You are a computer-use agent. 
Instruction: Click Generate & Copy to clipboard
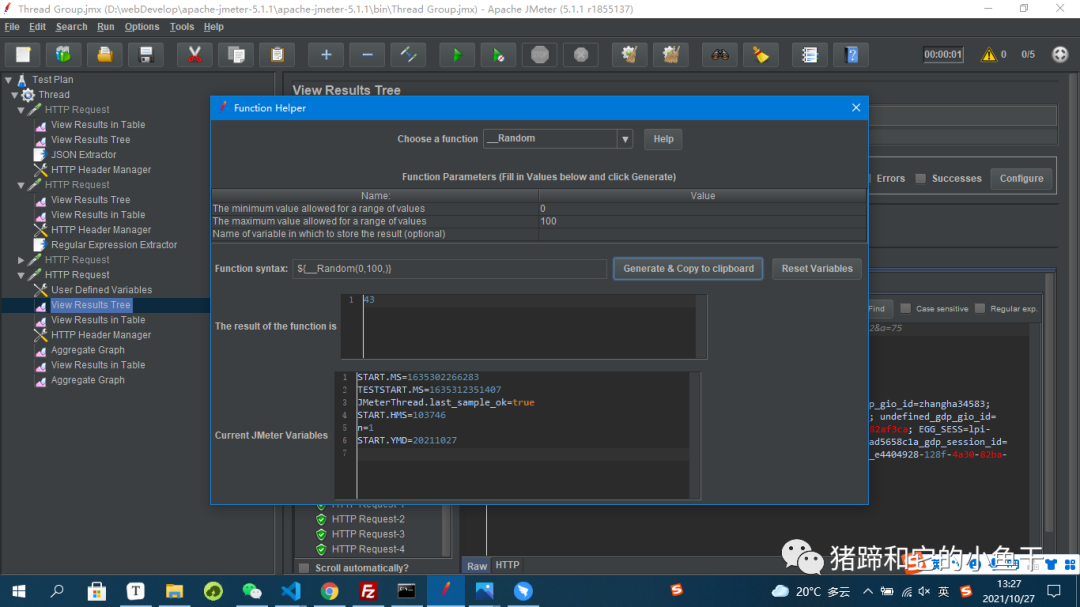688,269
